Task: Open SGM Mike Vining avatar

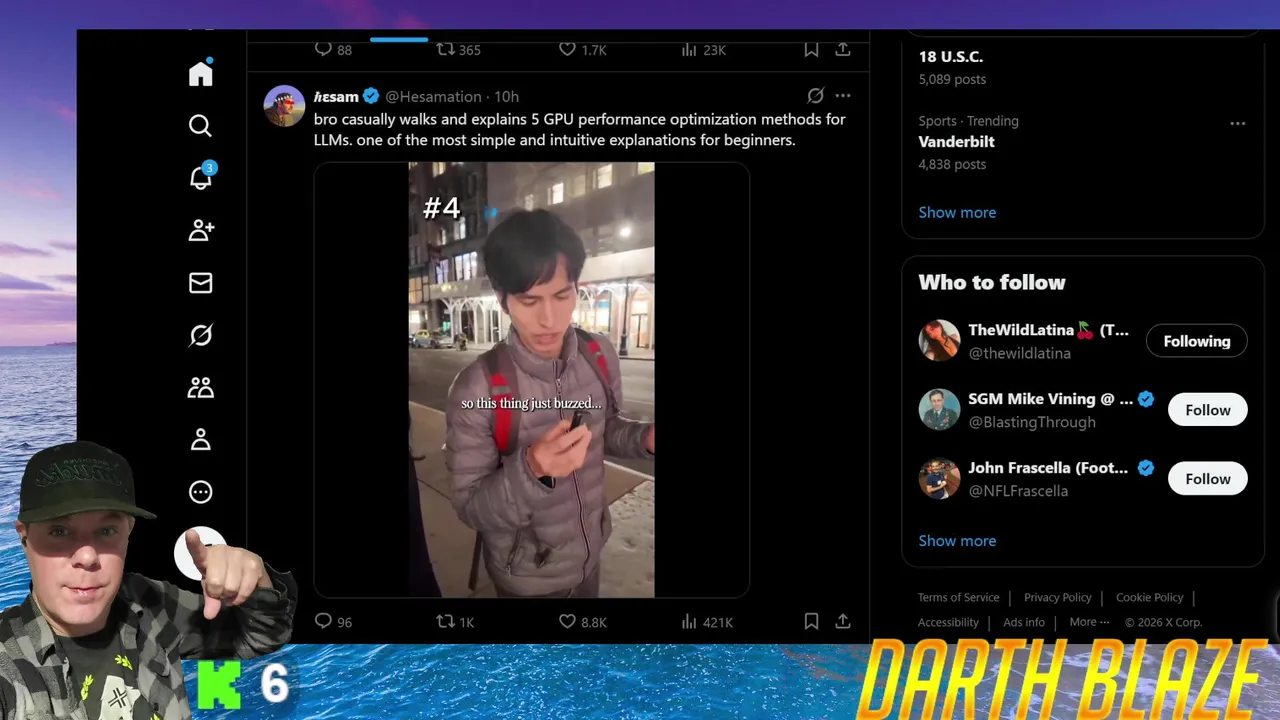Action: coord(939,409)
